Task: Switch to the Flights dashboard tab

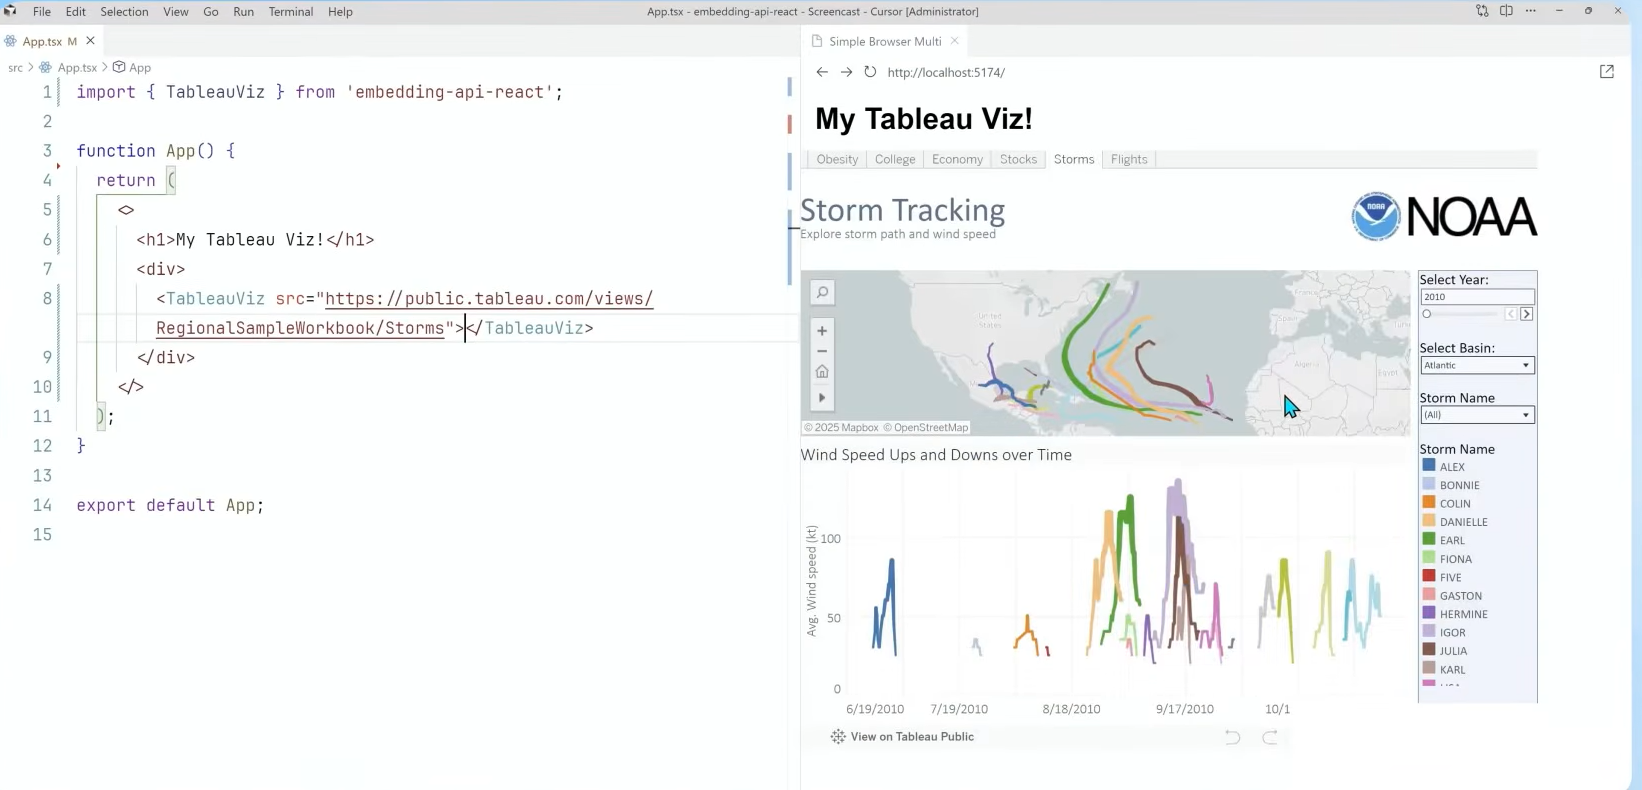Action: [x=1129, y=159]
